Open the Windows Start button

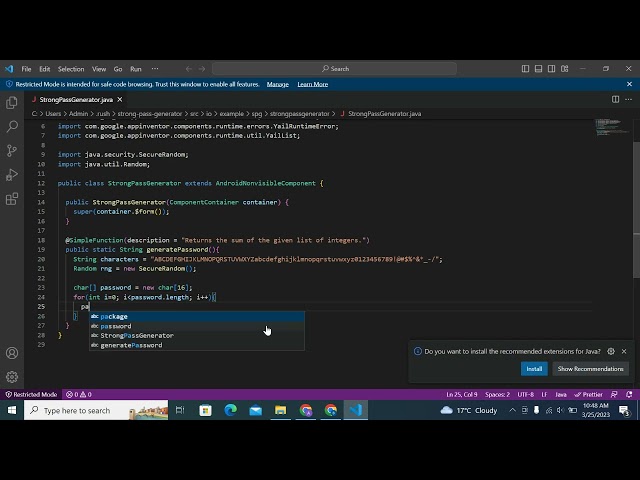tap(12, 410)
